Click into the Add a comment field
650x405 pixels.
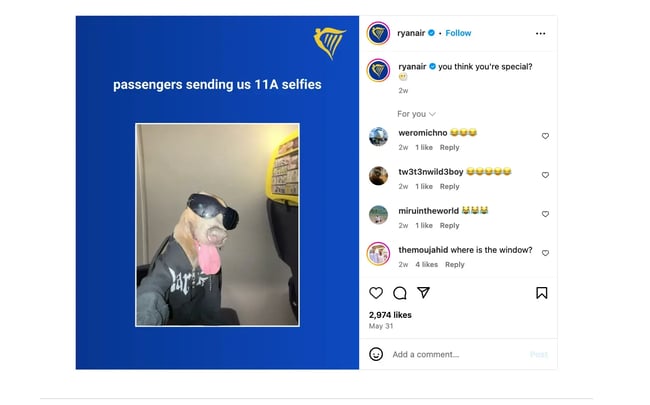click(x=458, y=354)
